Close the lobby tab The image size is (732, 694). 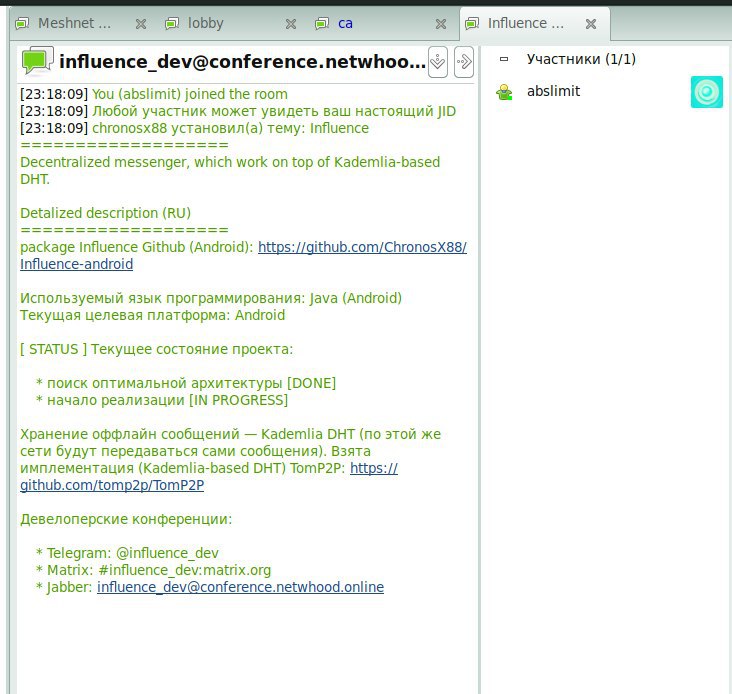pyautogui.click(x=291, y=24)
